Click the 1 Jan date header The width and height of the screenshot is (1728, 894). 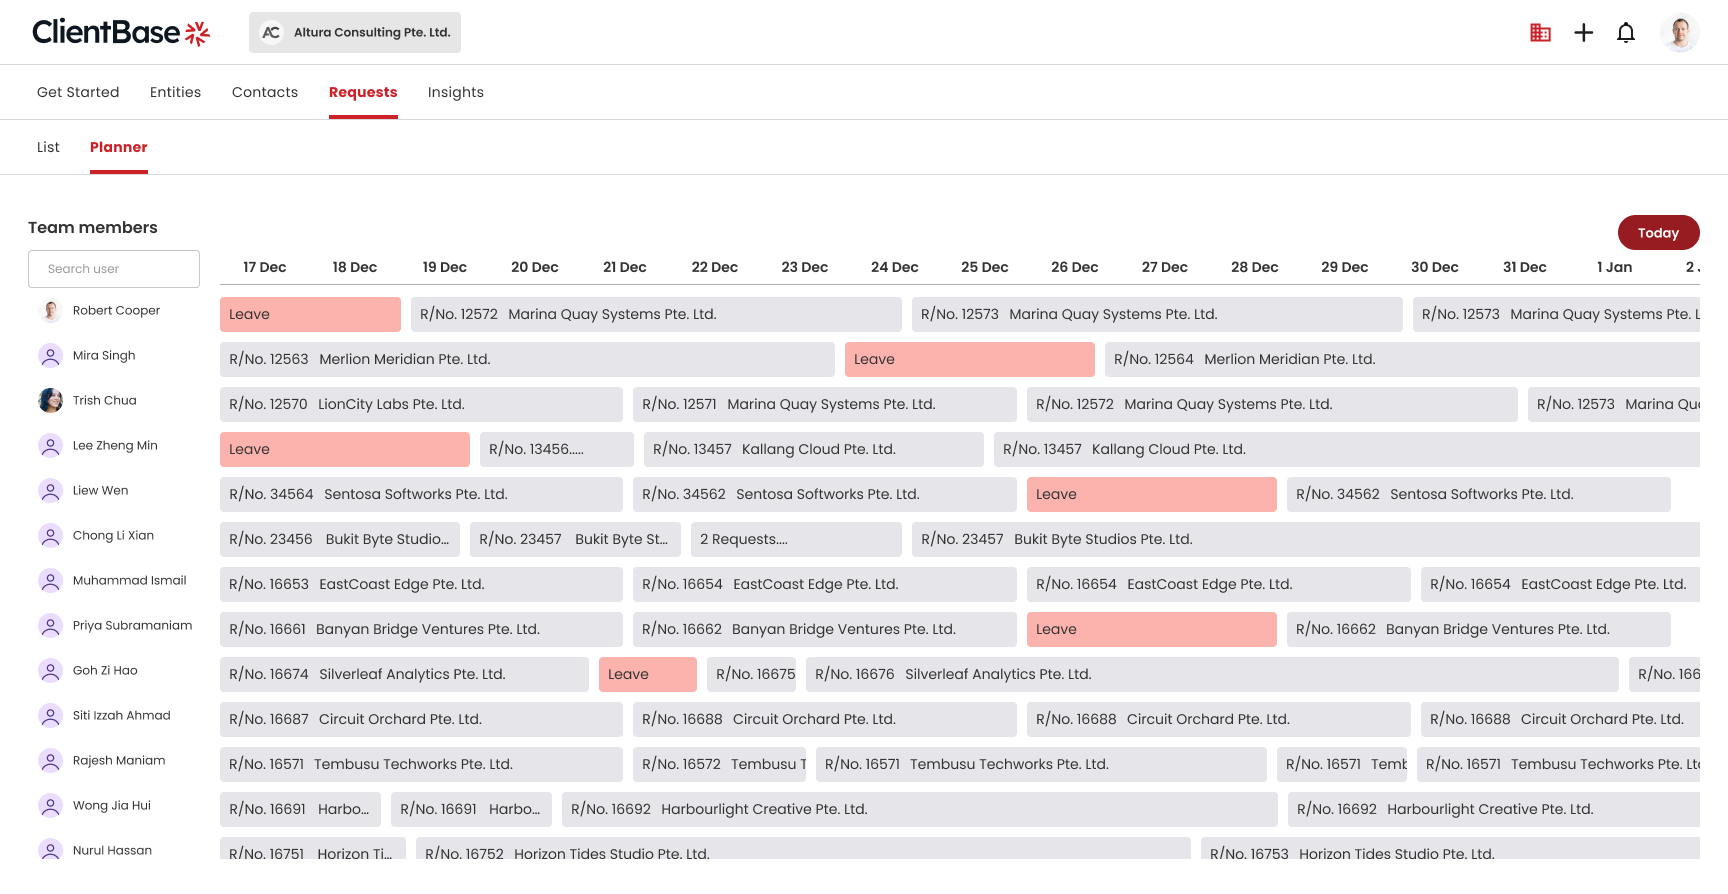tap(1615, 267)
